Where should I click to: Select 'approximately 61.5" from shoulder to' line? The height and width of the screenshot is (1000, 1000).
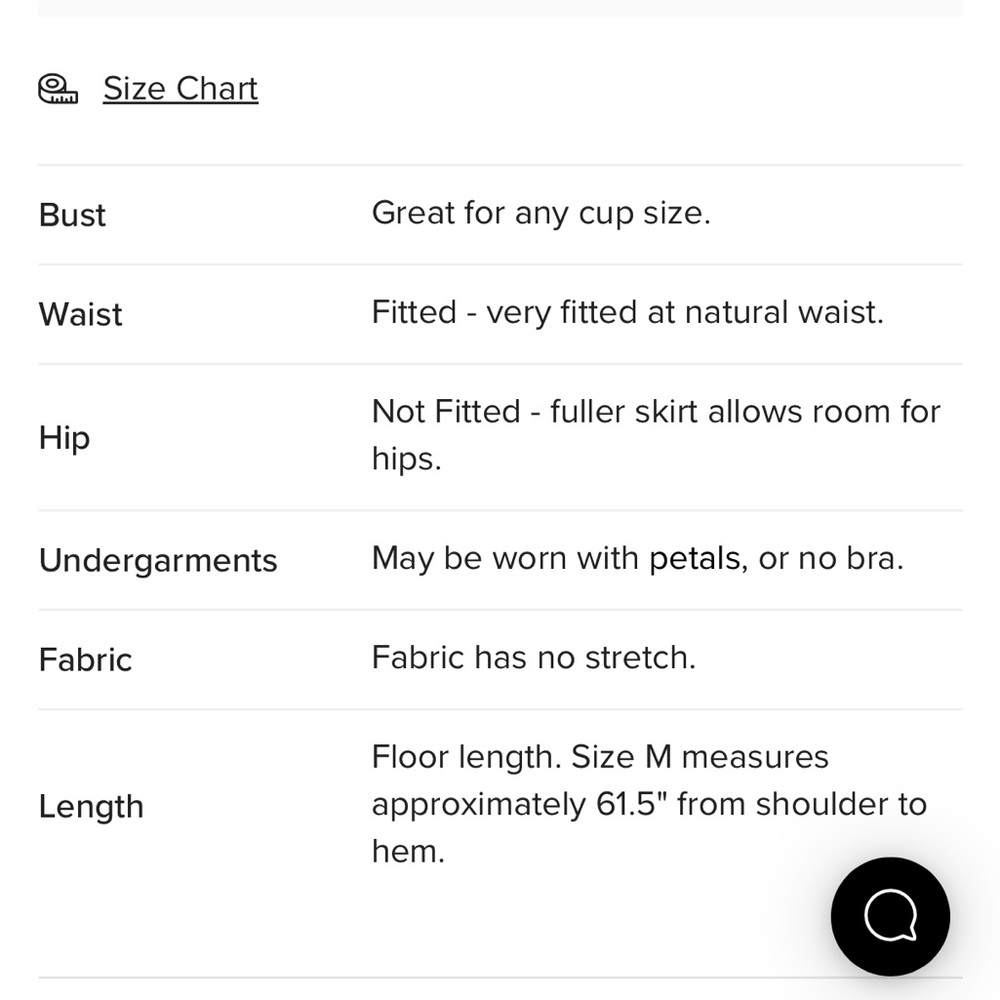649,804
